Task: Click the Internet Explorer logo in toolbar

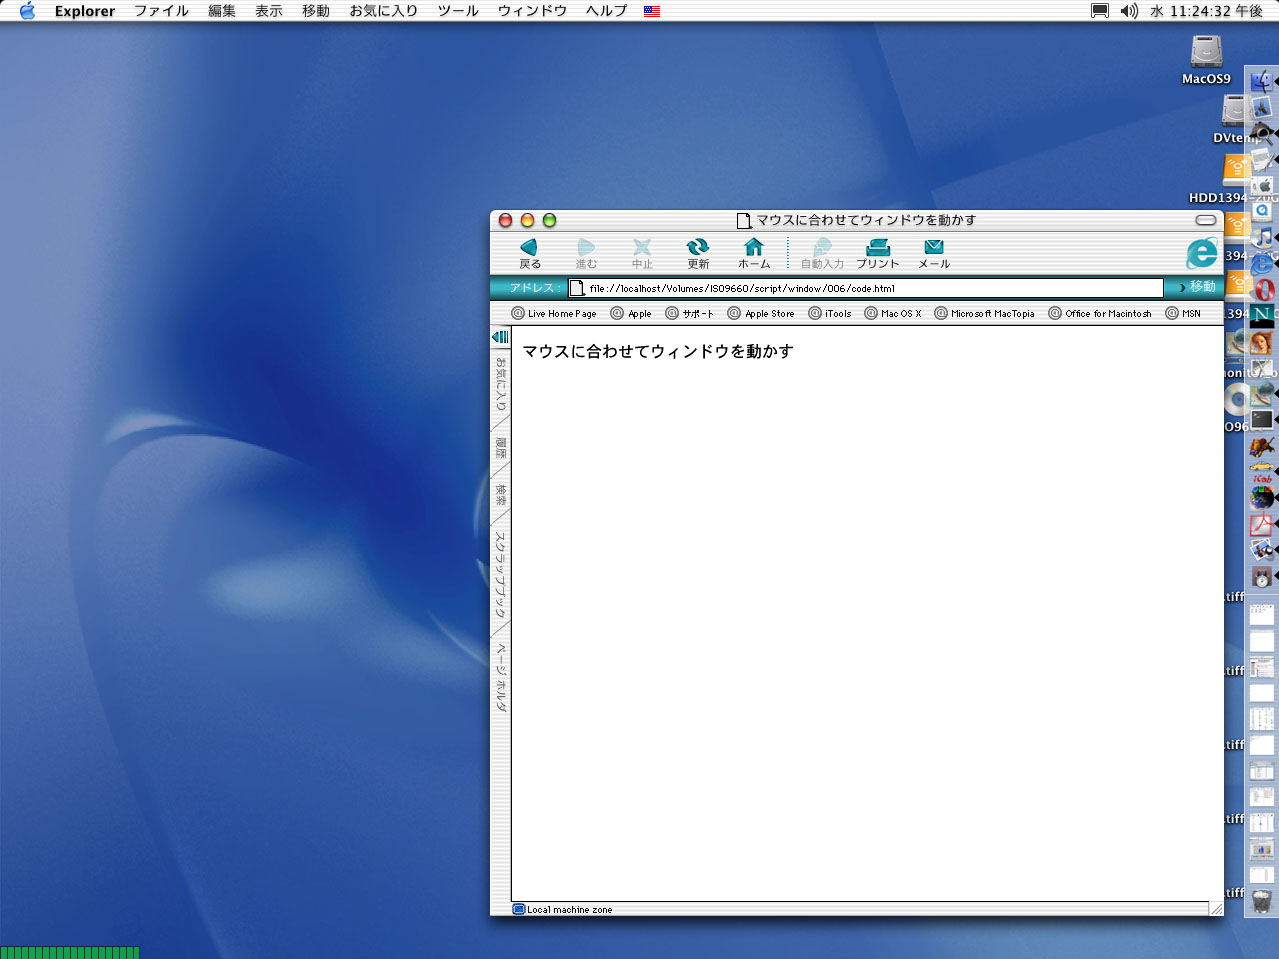Action: point(1202,253)
